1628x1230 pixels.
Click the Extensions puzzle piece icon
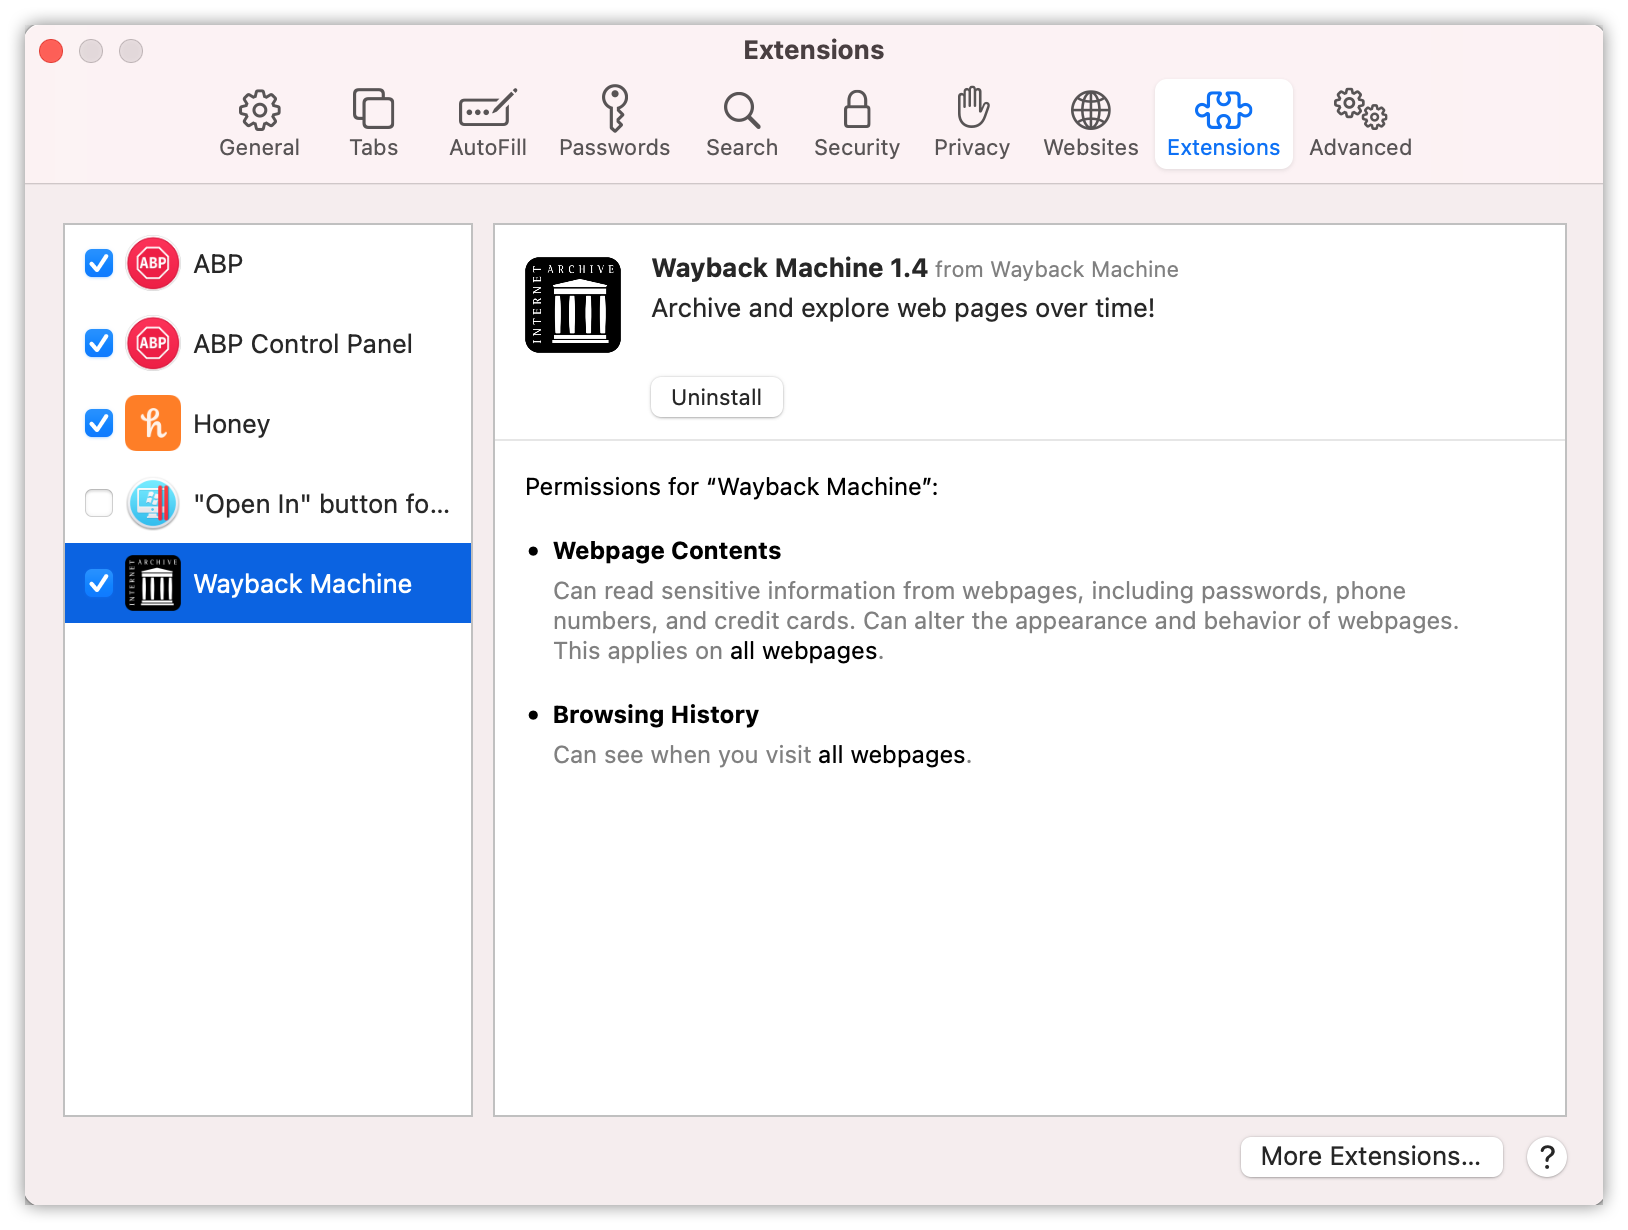[1223, 122]
